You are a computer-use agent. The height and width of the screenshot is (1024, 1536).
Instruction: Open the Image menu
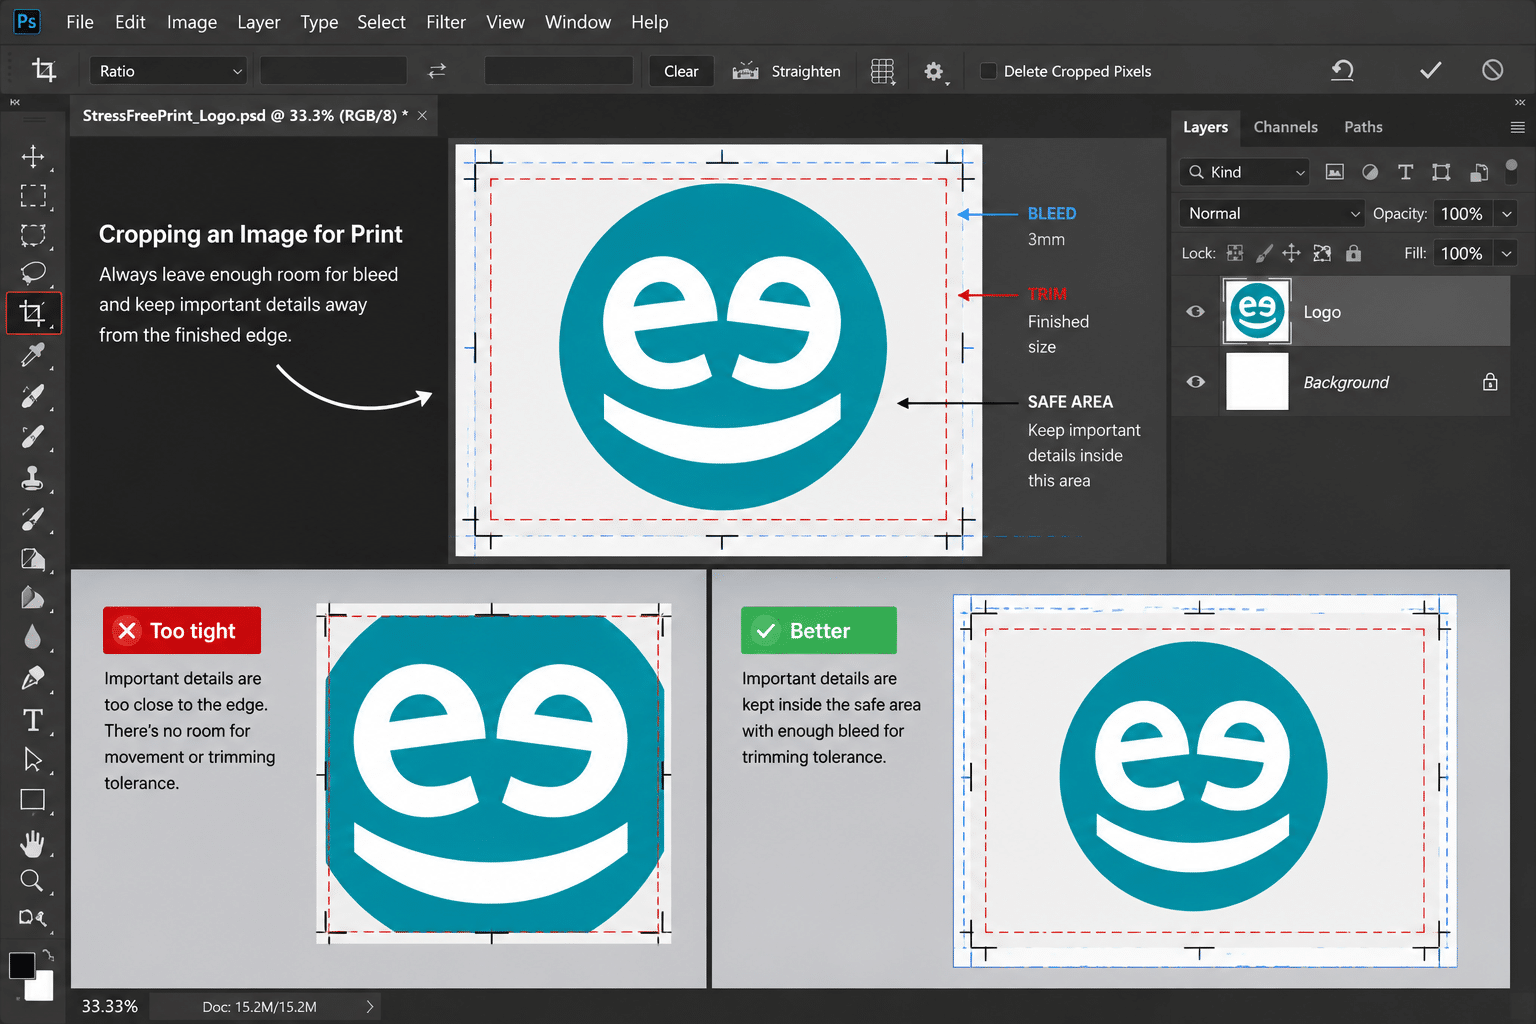click(192, 22)
